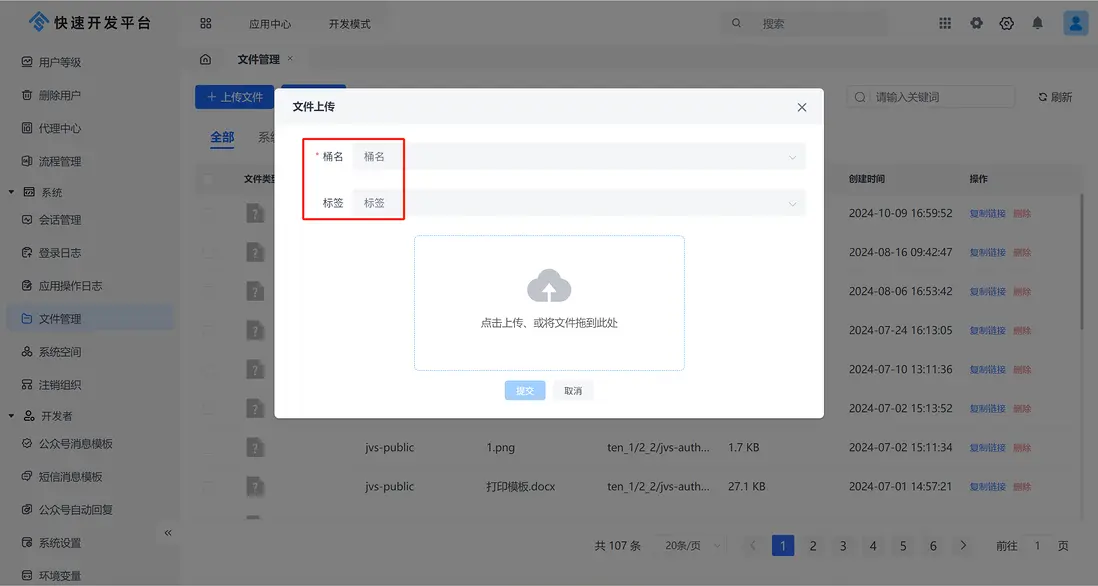The image size is (1098, 586).
Task: Open the 桶名 dropdown
Action: 579,157
